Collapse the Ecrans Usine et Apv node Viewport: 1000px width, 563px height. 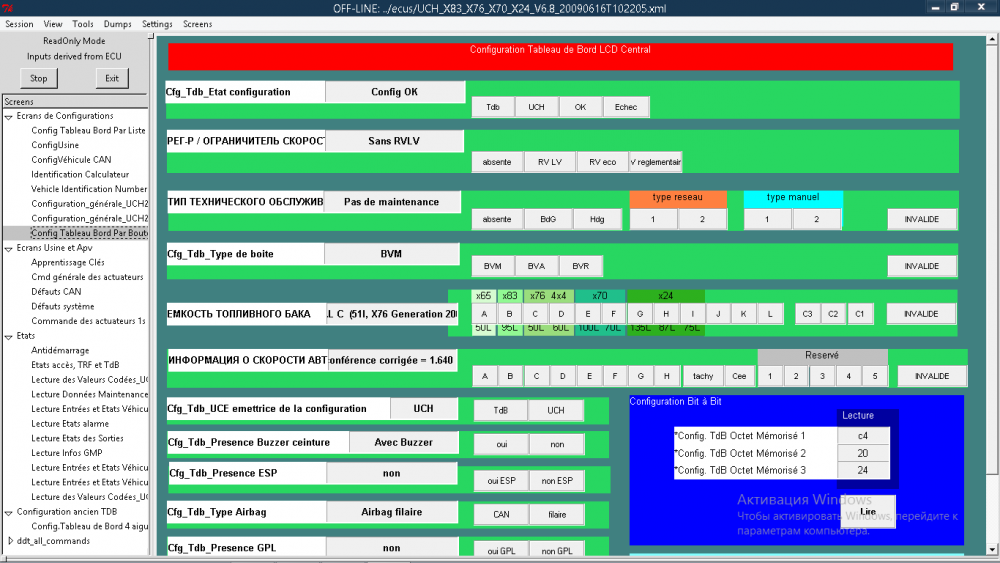9,249
